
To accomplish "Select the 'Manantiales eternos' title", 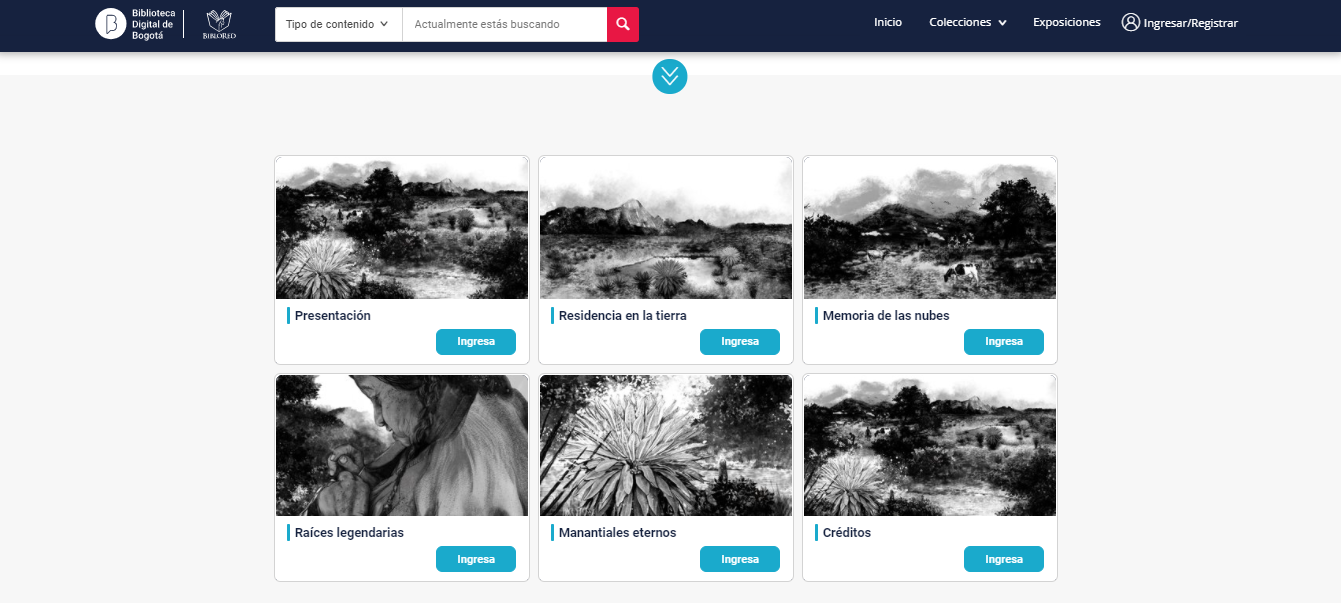I will [x=618, y=533].
